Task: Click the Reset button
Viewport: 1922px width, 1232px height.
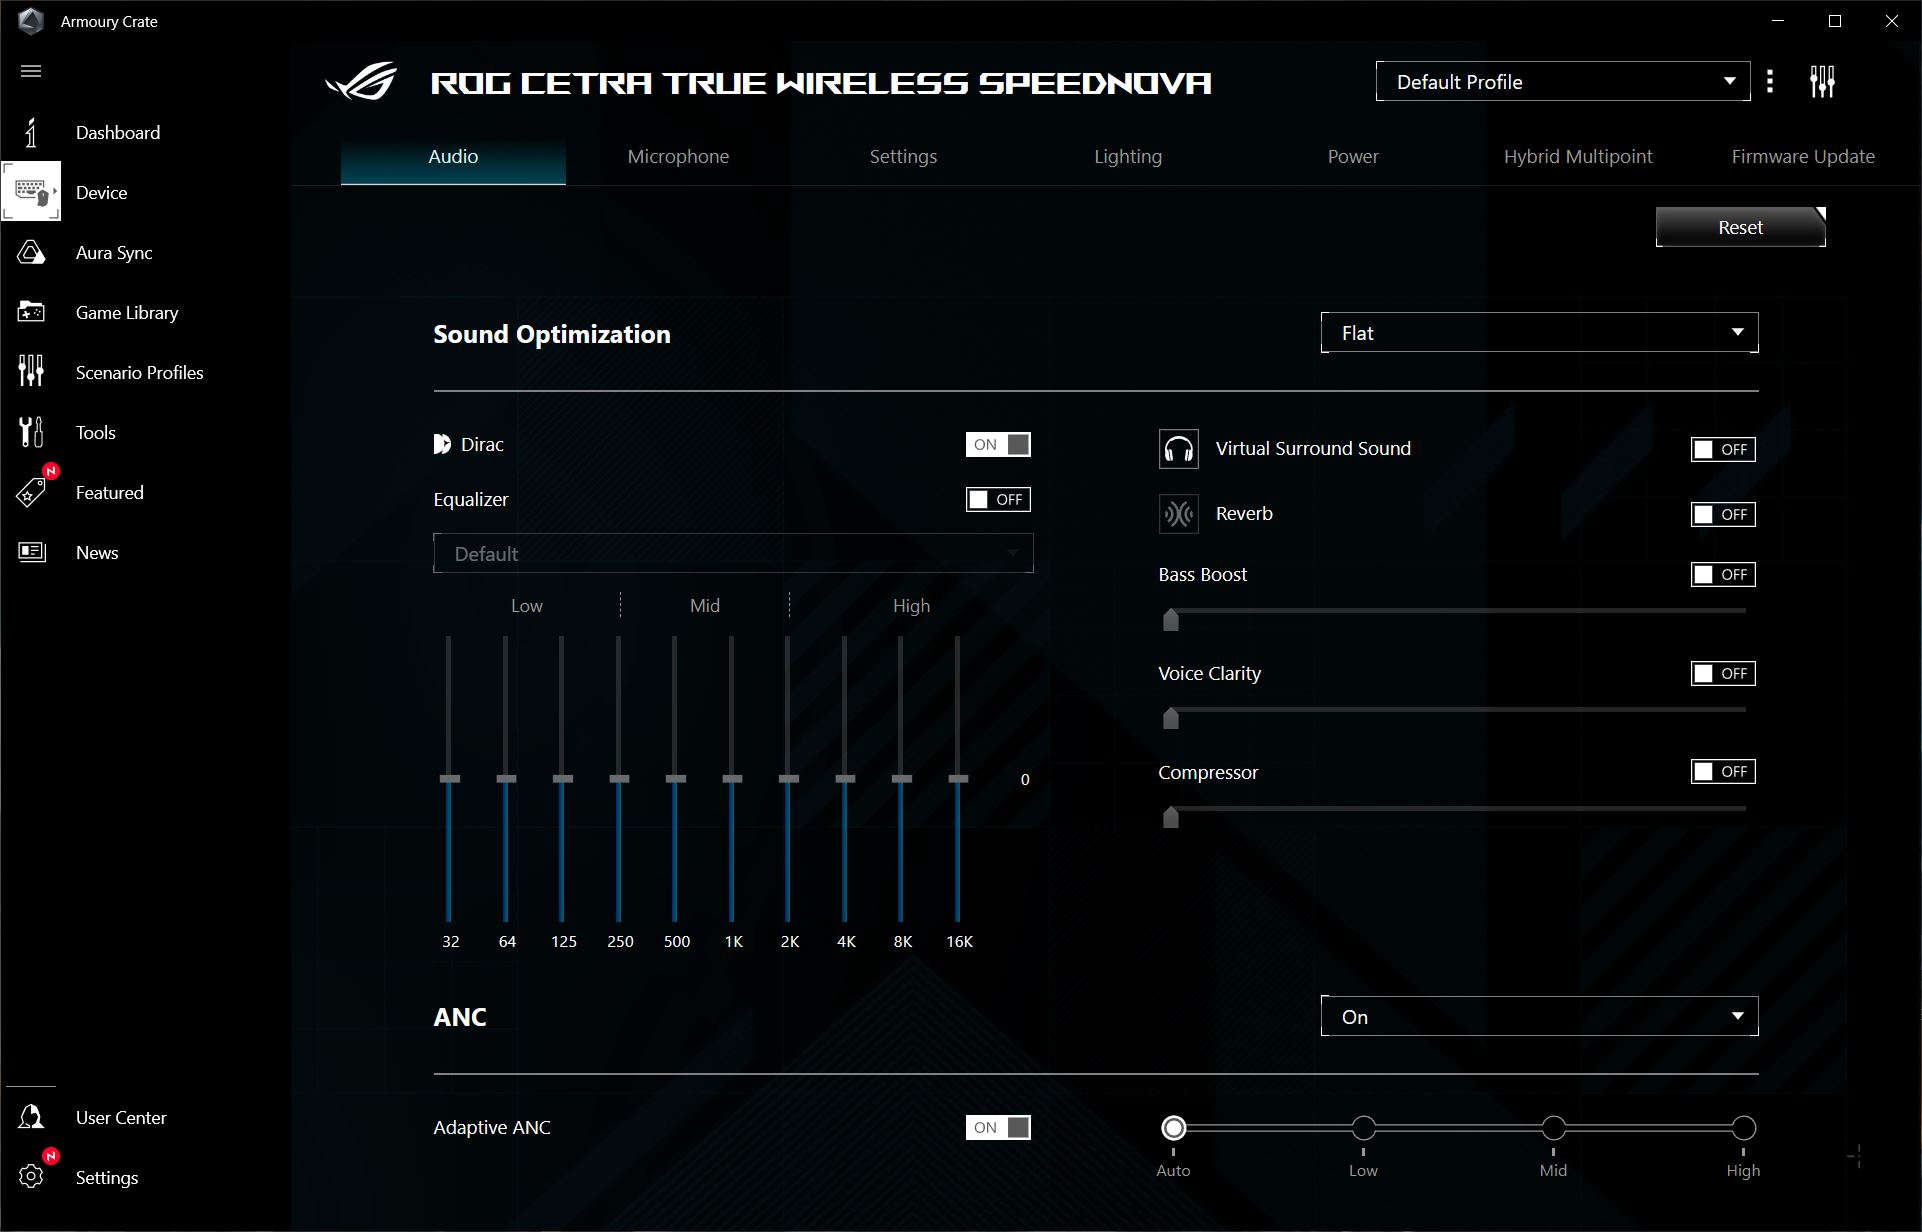Action: pyautogui.click(x=1740, y=227)
